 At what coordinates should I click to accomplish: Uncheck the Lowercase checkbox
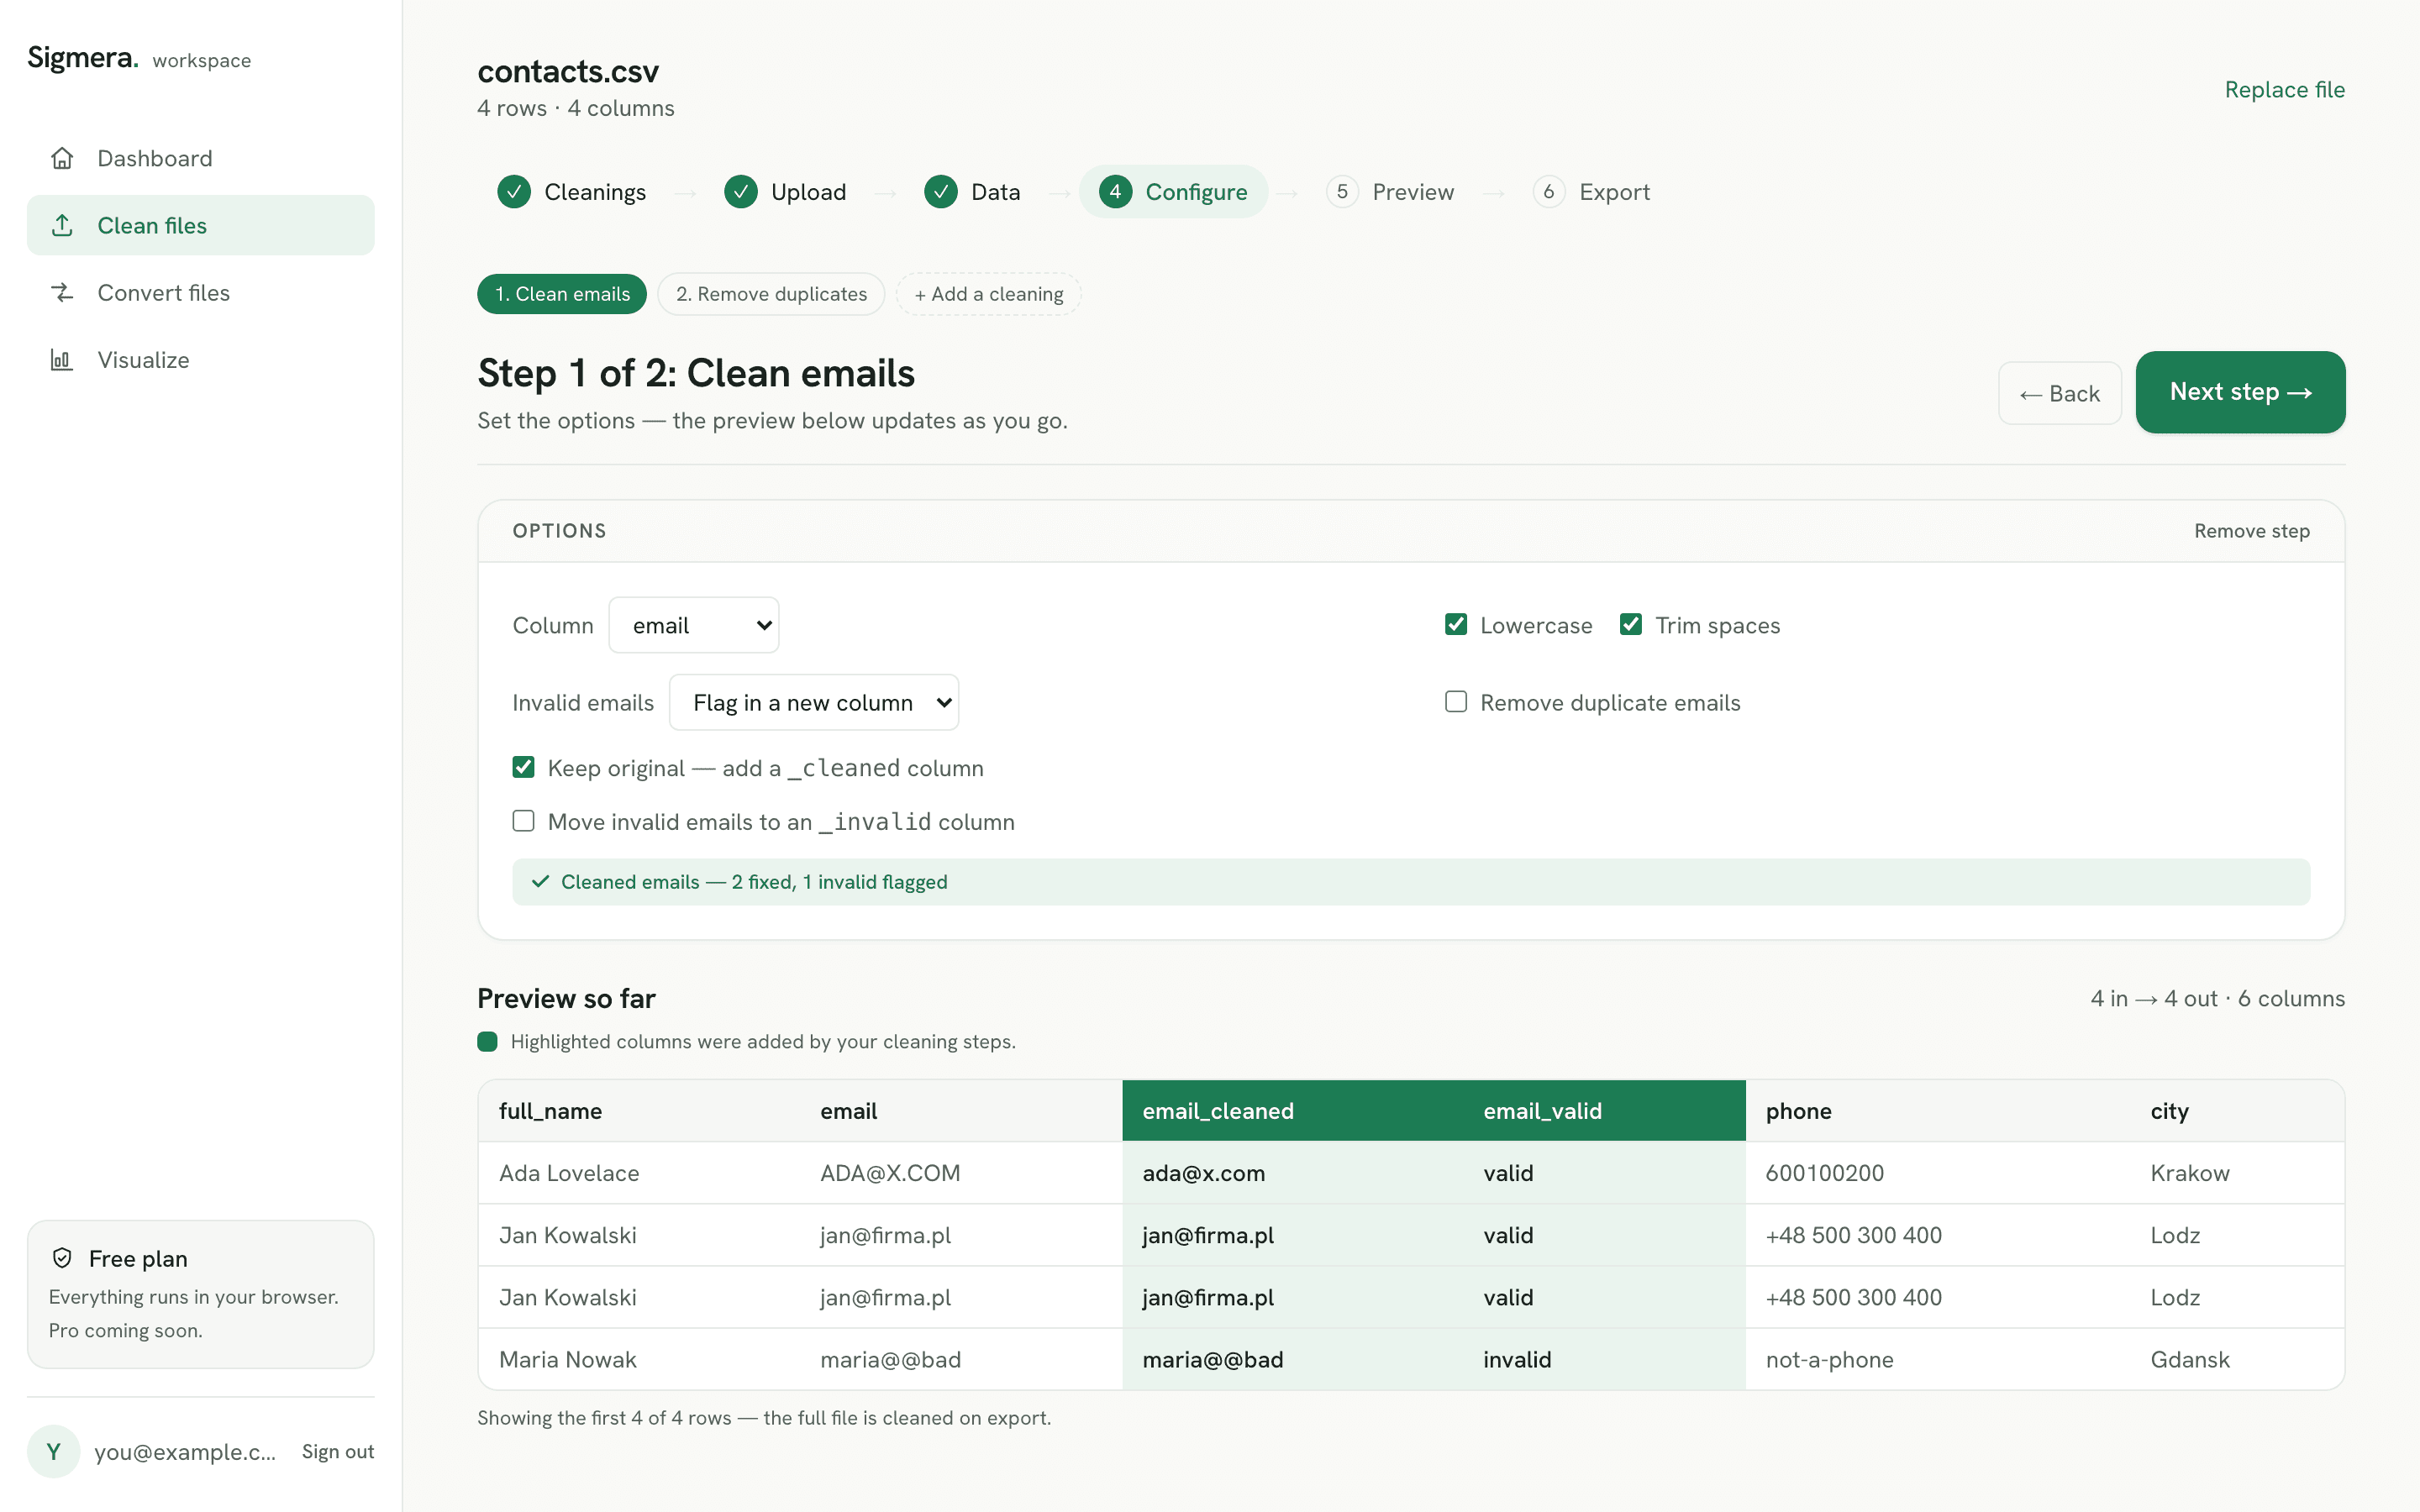click(x=1456, y=625)
